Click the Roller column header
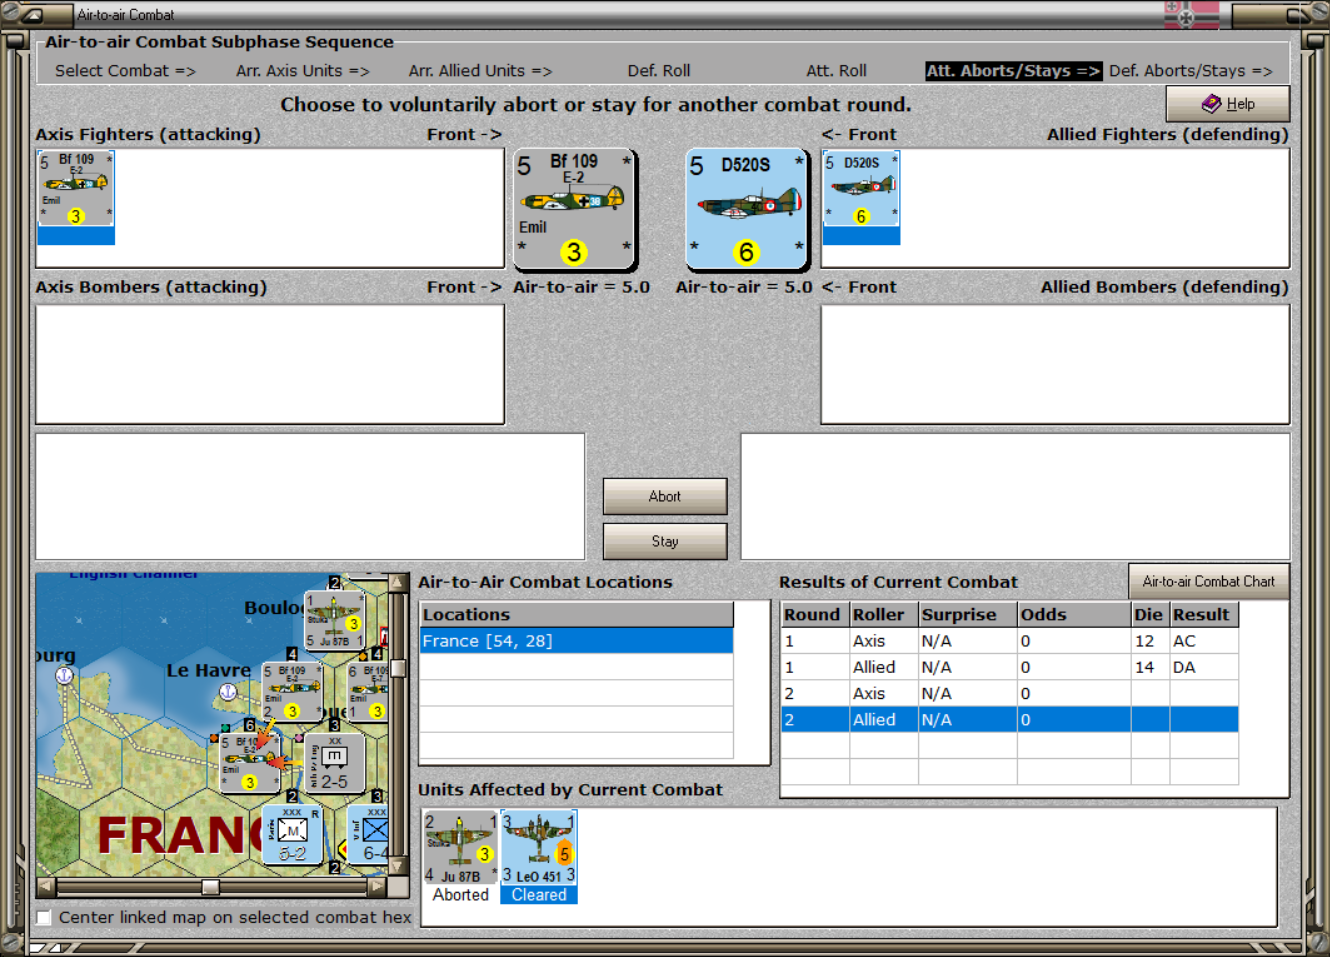The height and width of the screenshot is (957, 1330). (884, 615)
